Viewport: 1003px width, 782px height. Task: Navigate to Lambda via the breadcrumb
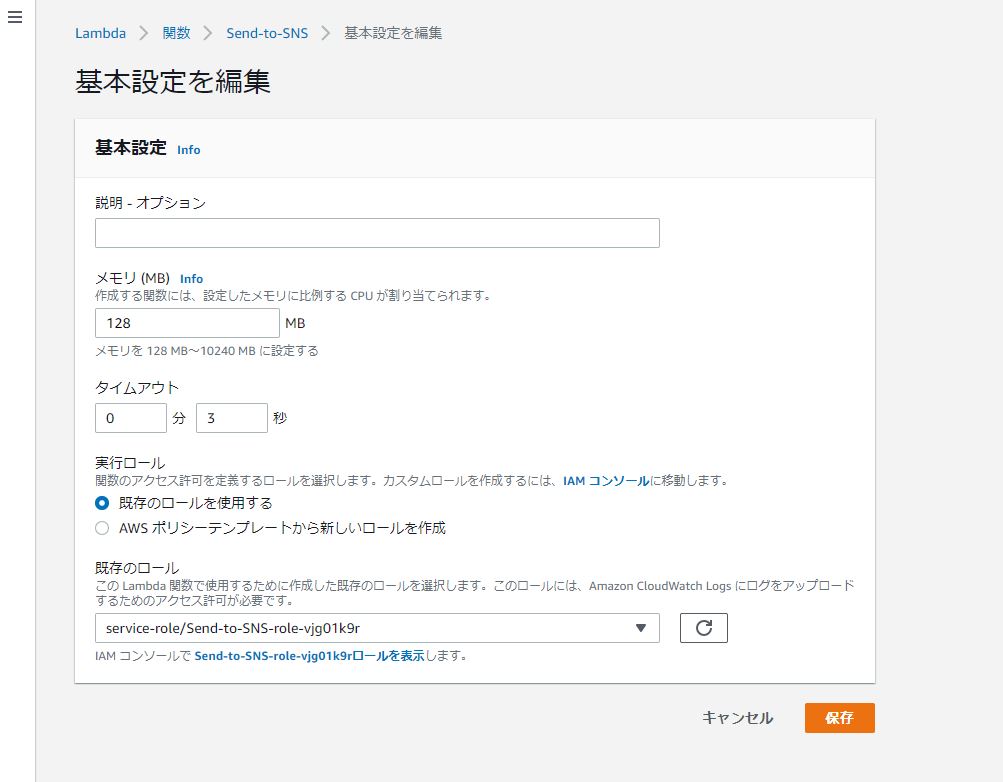tap(100, 33)
